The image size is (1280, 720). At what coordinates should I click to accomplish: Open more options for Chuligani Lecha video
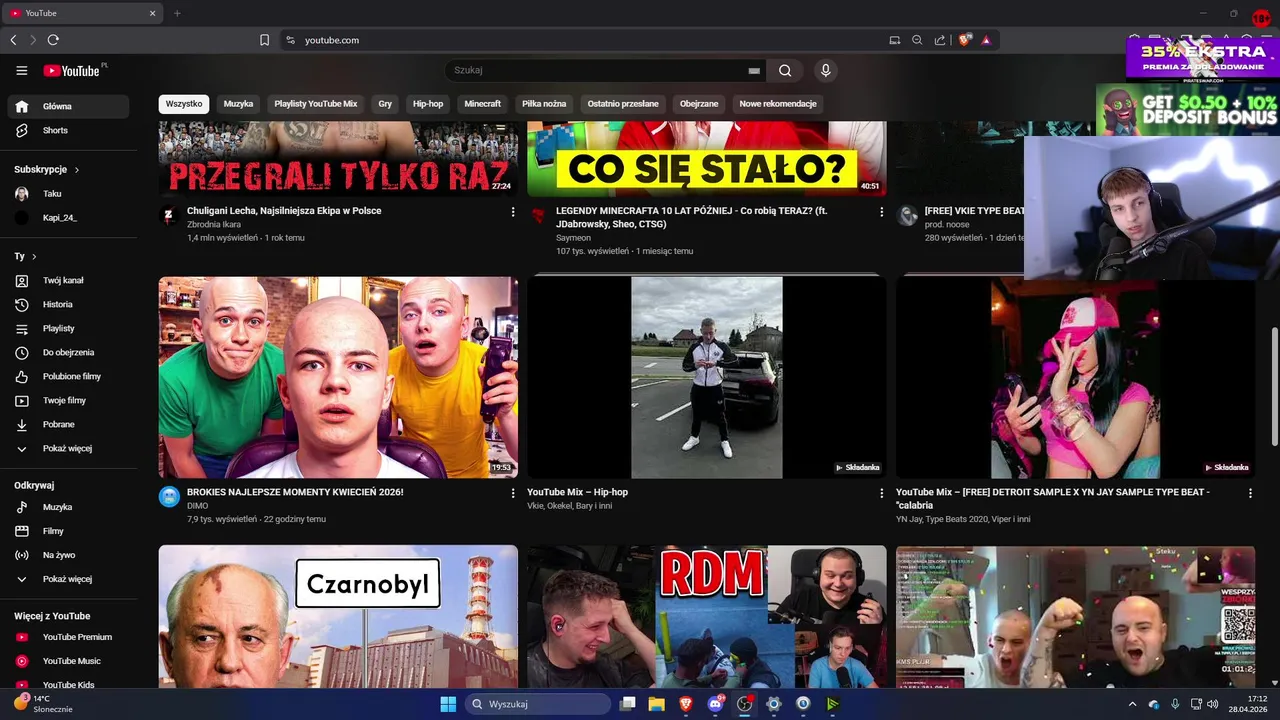point(513,212)
